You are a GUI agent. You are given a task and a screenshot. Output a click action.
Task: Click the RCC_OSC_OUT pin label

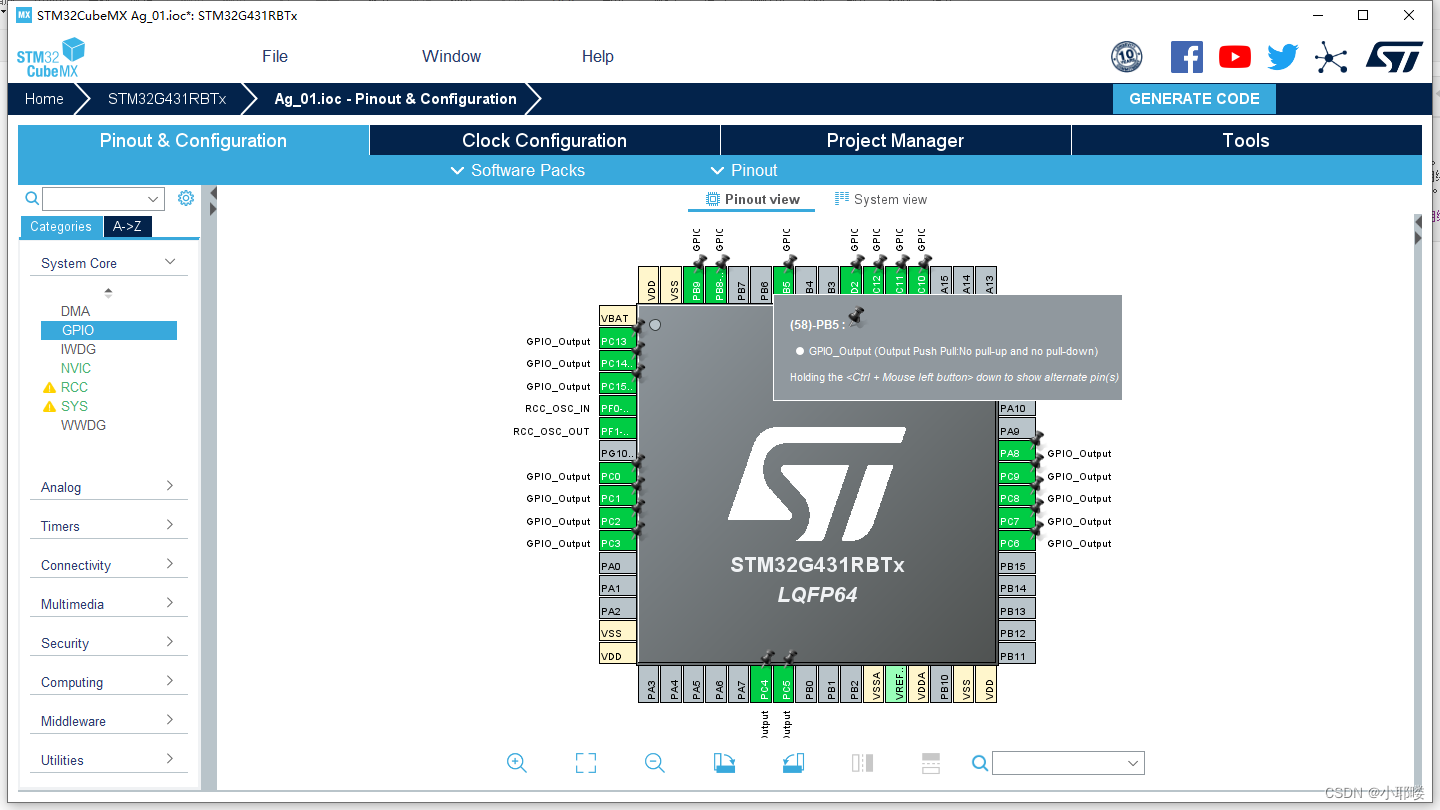(x=551, y=431)
